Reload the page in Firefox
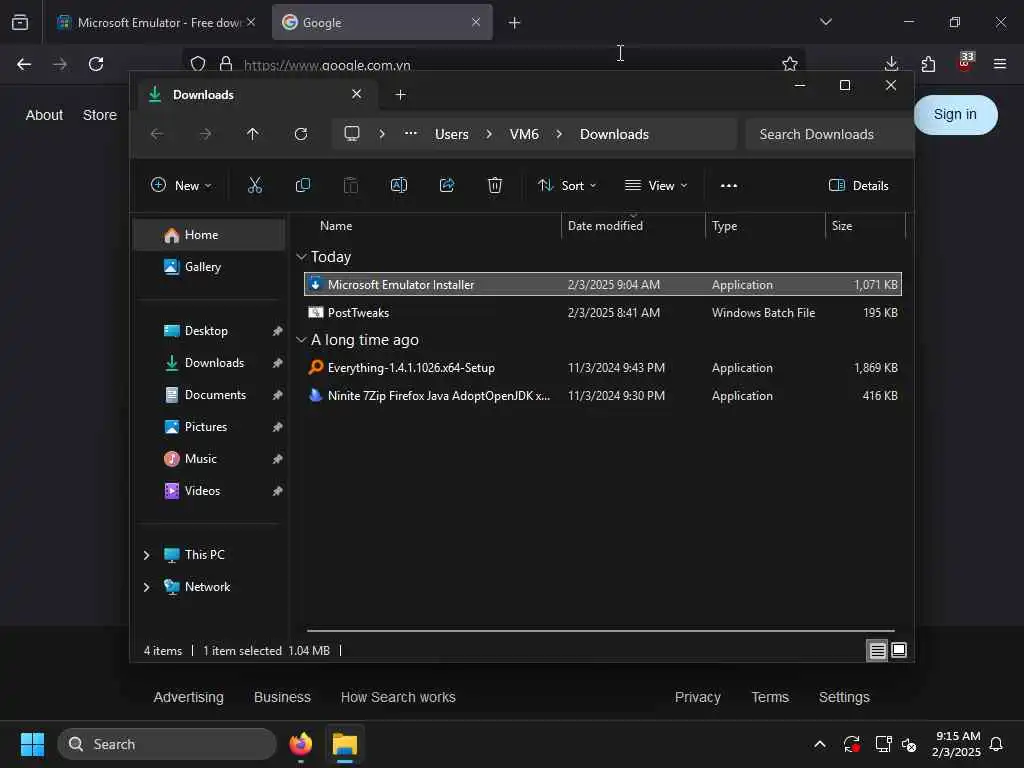1024x768 pixels. [x=96, y=64]
